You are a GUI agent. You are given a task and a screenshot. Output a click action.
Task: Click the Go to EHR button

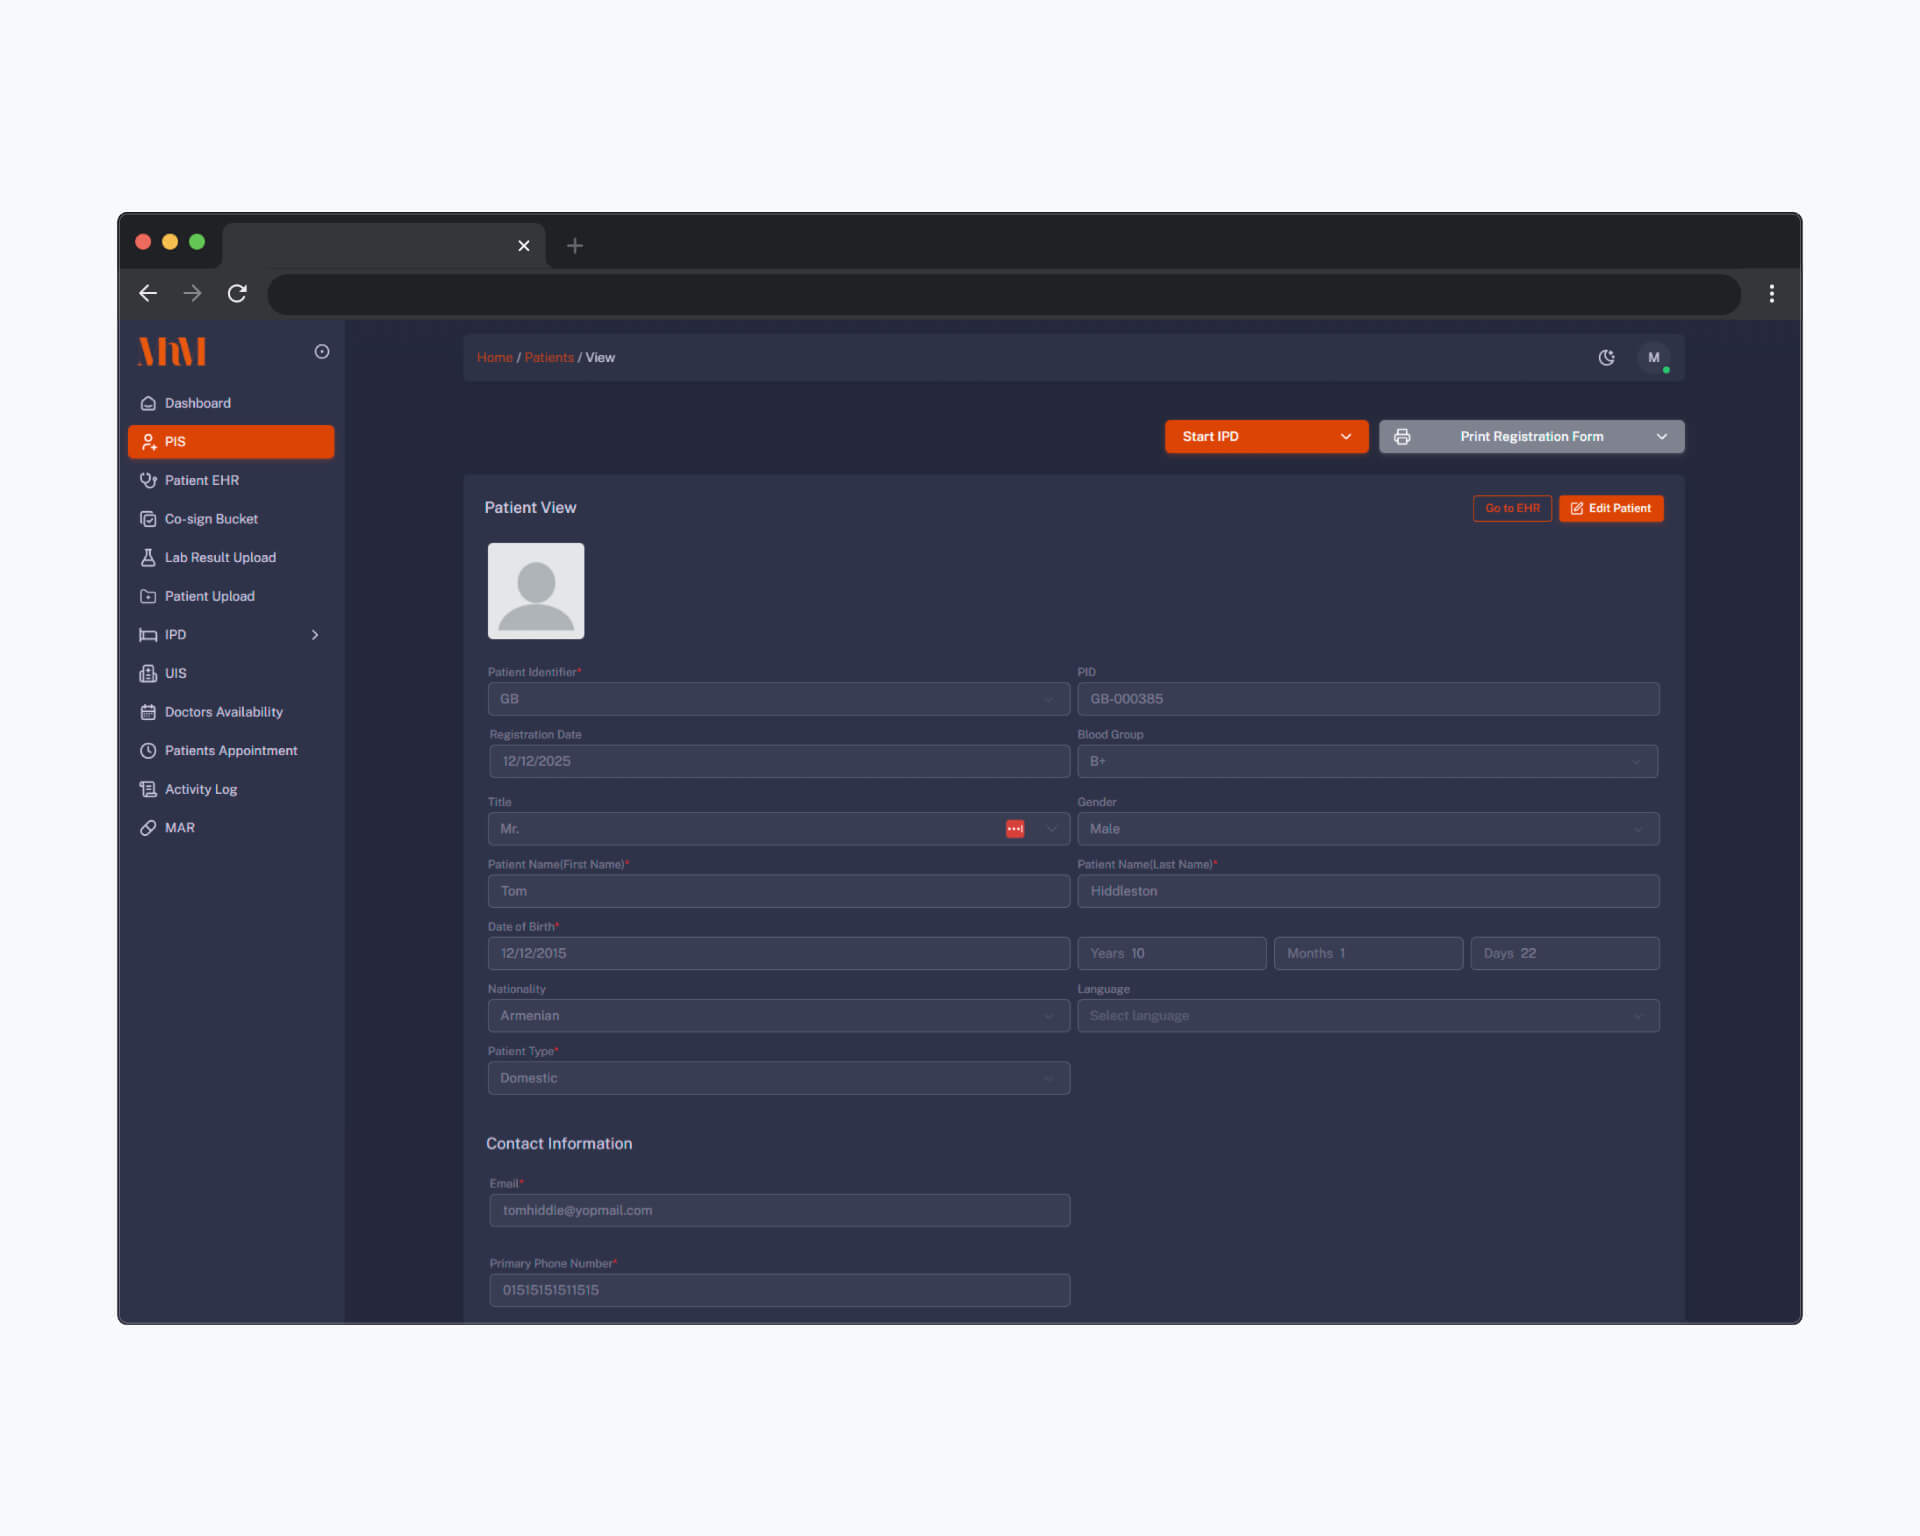pyautogui.click(x=1511, y=508)
